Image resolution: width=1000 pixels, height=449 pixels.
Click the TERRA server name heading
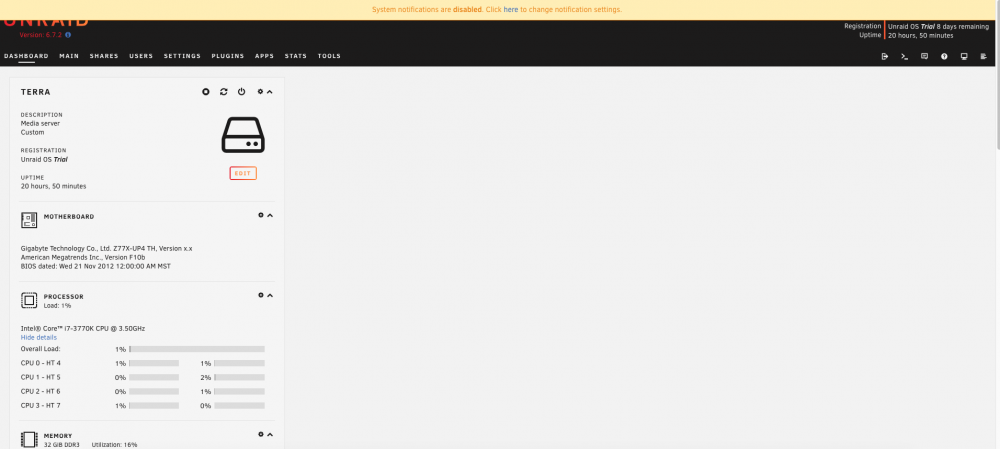pos(36,92)
